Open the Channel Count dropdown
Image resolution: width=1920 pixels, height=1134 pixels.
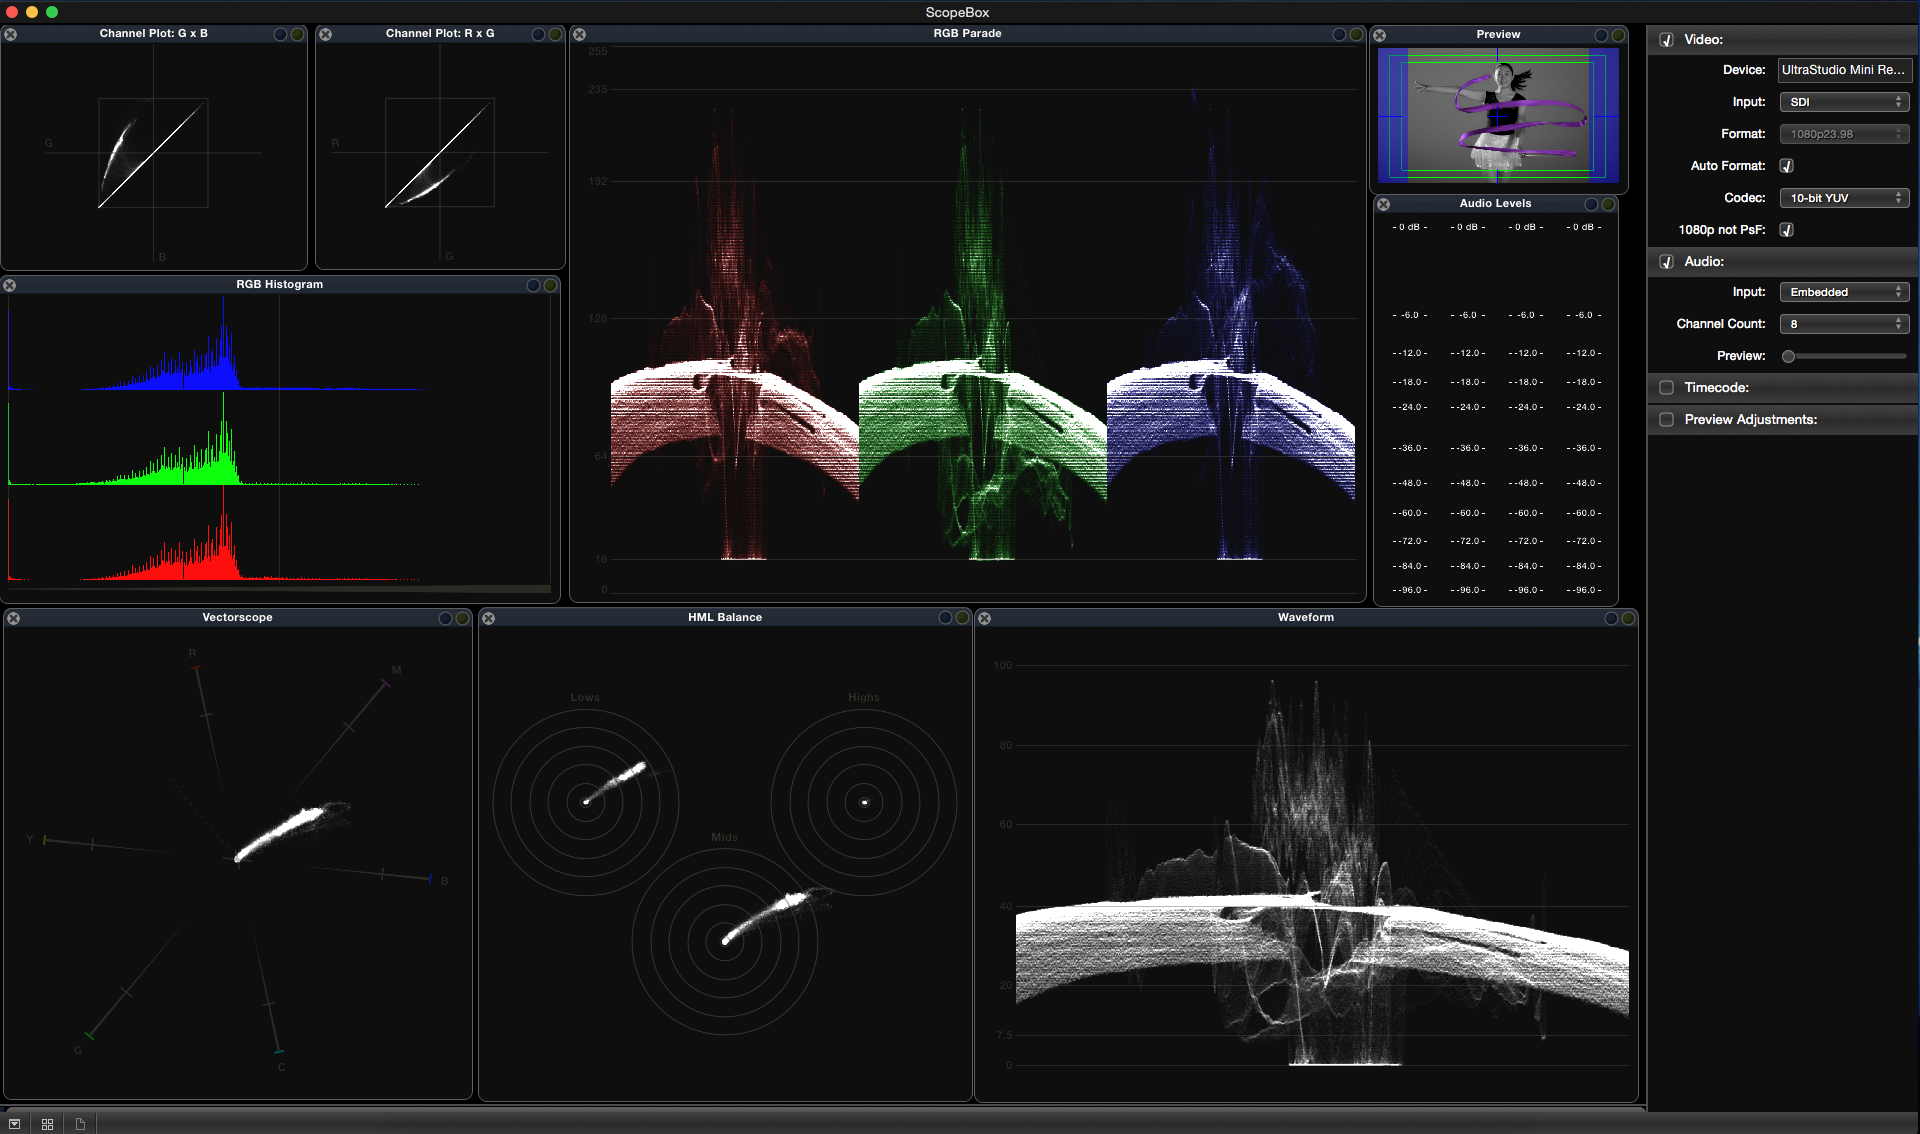pos(1843,323)
